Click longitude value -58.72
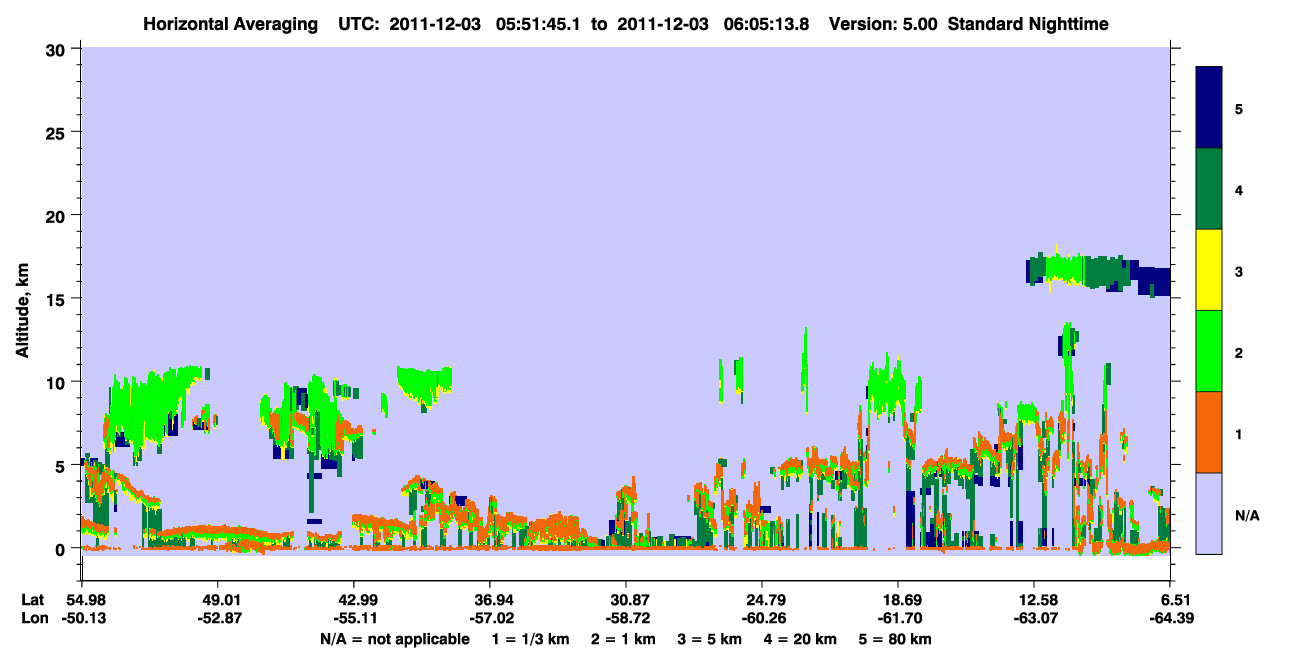The image size is (1300, 667). [626, 618]
